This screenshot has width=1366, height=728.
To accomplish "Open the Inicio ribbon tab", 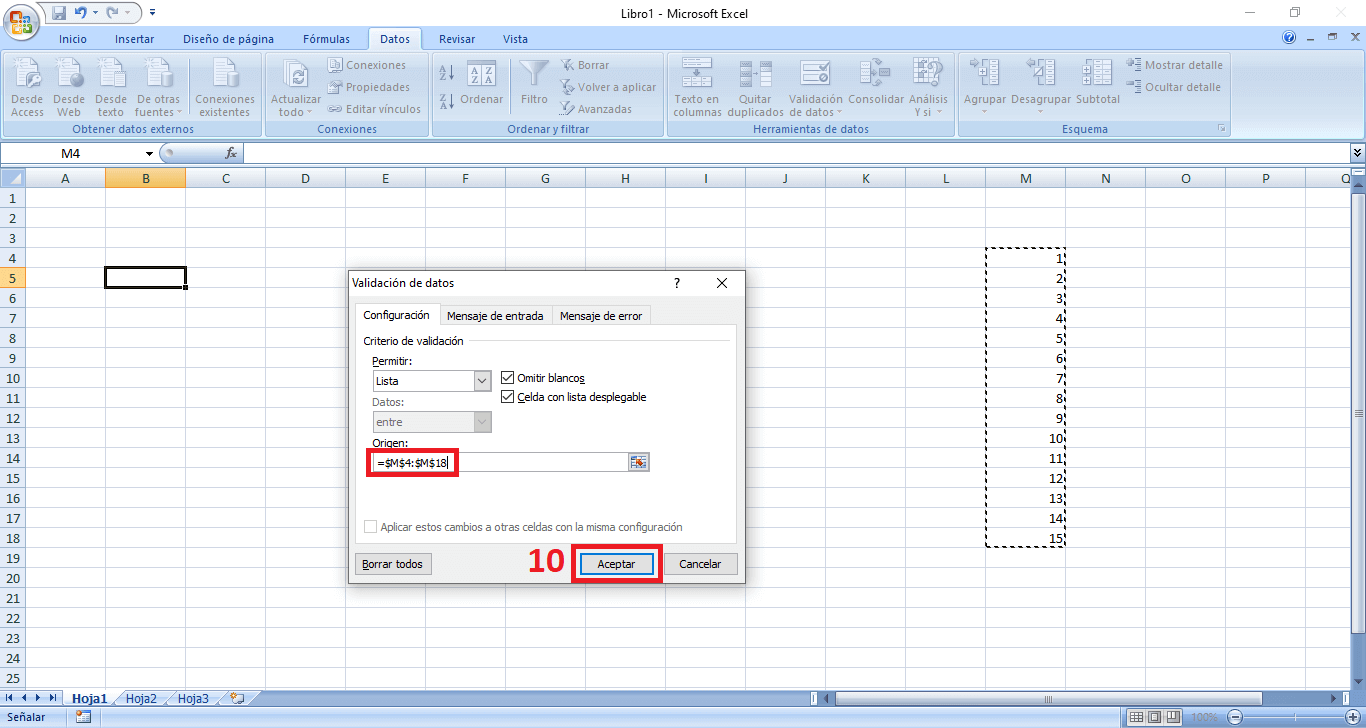I will (x=73, y=39).
